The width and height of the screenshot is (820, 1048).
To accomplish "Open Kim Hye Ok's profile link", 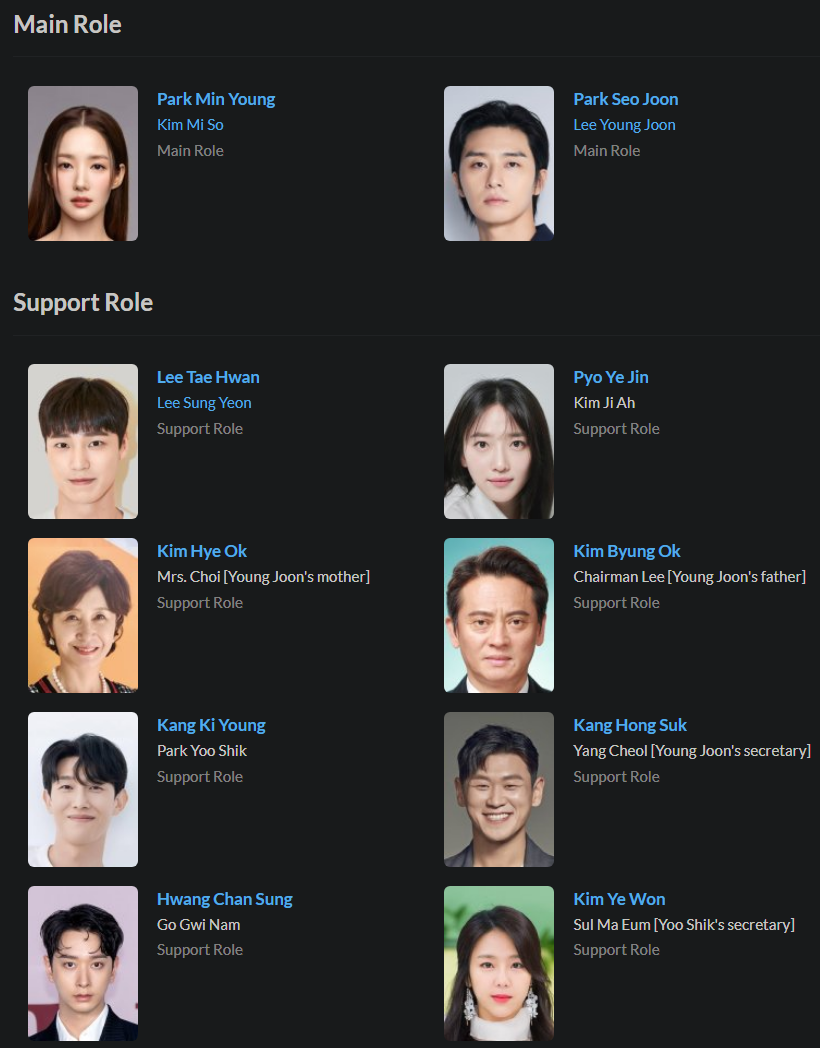I will 202,551.
